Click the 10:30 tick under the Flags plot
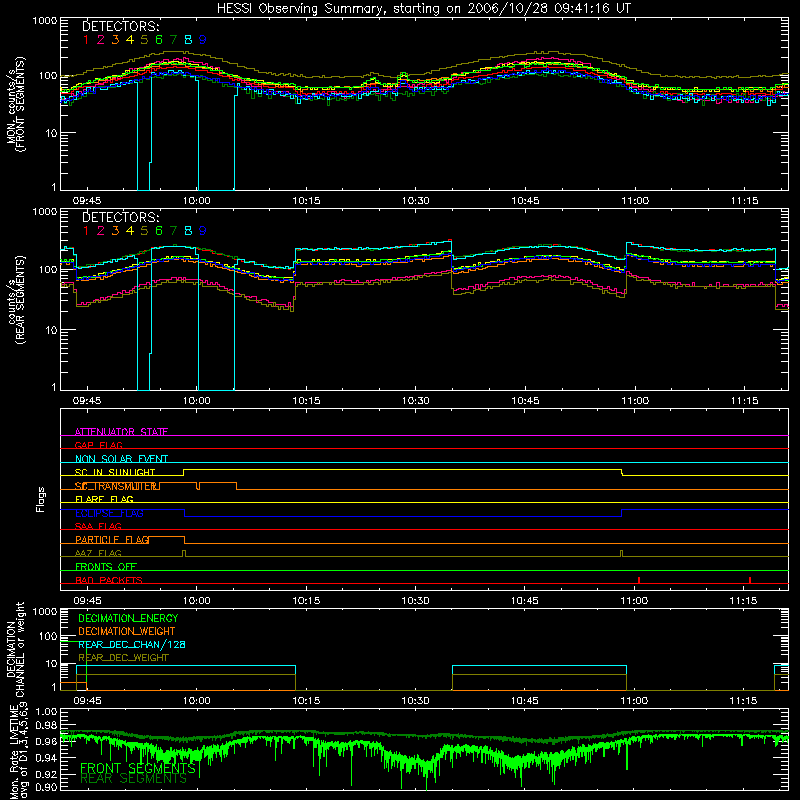The image size is (800, 800). pos(415,601)
